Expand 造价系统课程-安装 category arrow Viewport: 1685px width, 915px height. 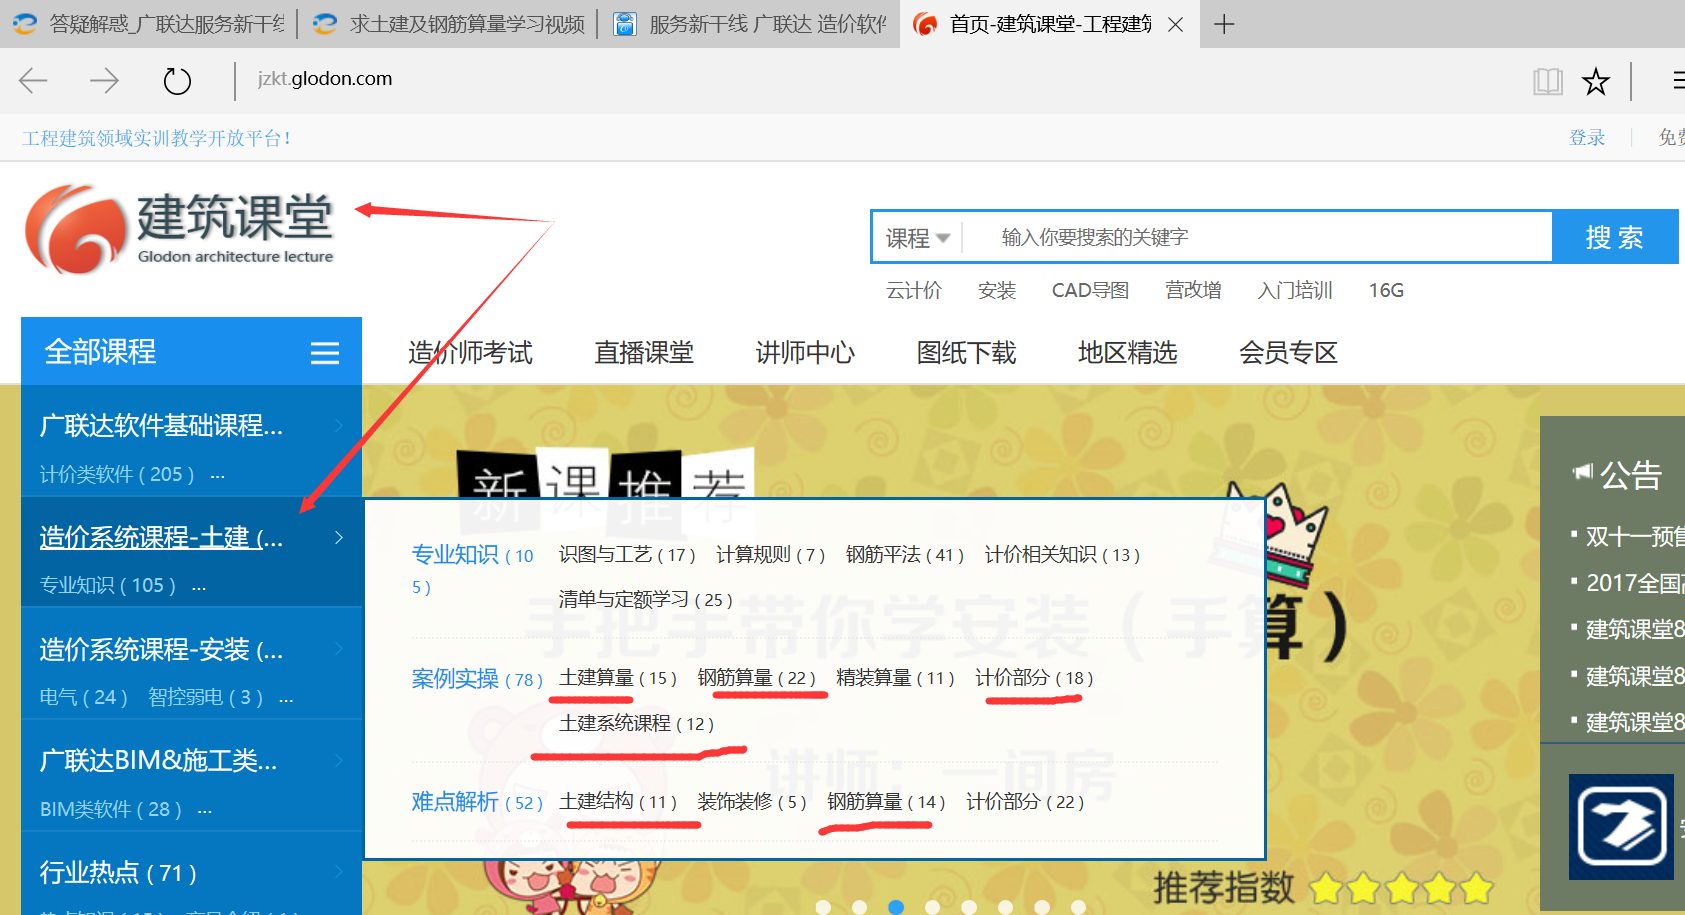339,649
